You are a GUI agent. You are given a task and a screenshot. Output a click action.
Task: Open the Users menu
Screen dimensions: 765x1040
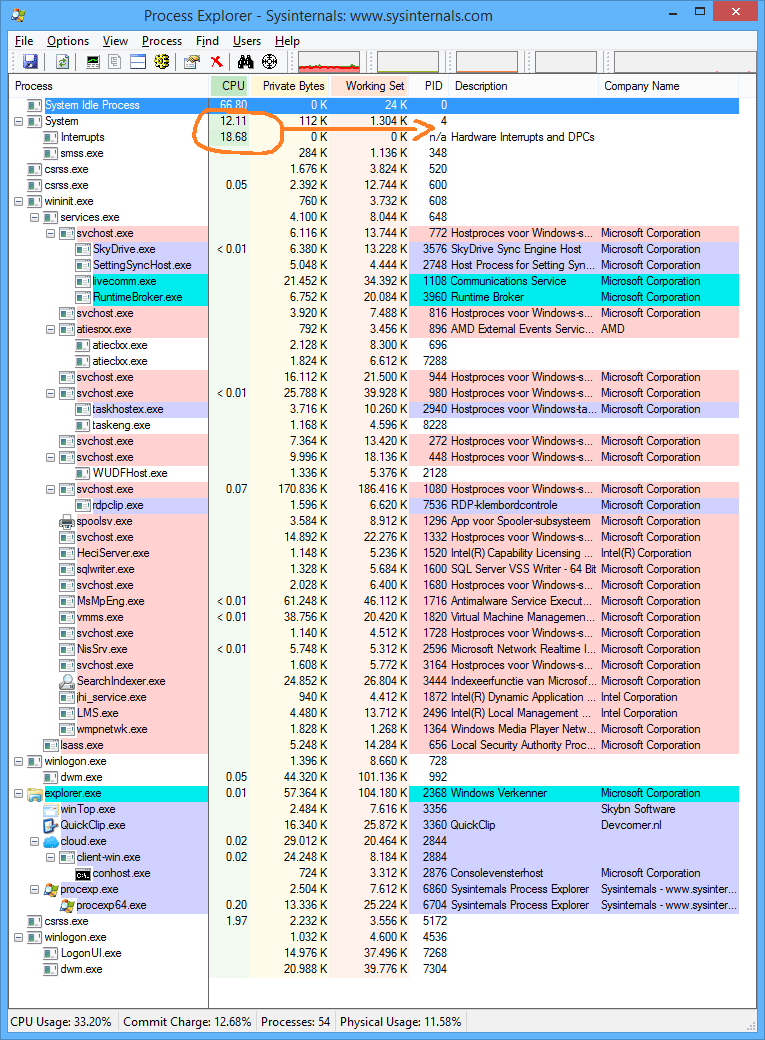pyautogui.click(x=247, y=41)
